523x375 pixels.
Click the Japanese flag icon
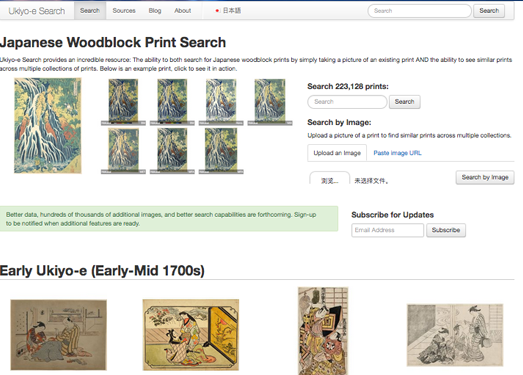click(x=217, y=11)
